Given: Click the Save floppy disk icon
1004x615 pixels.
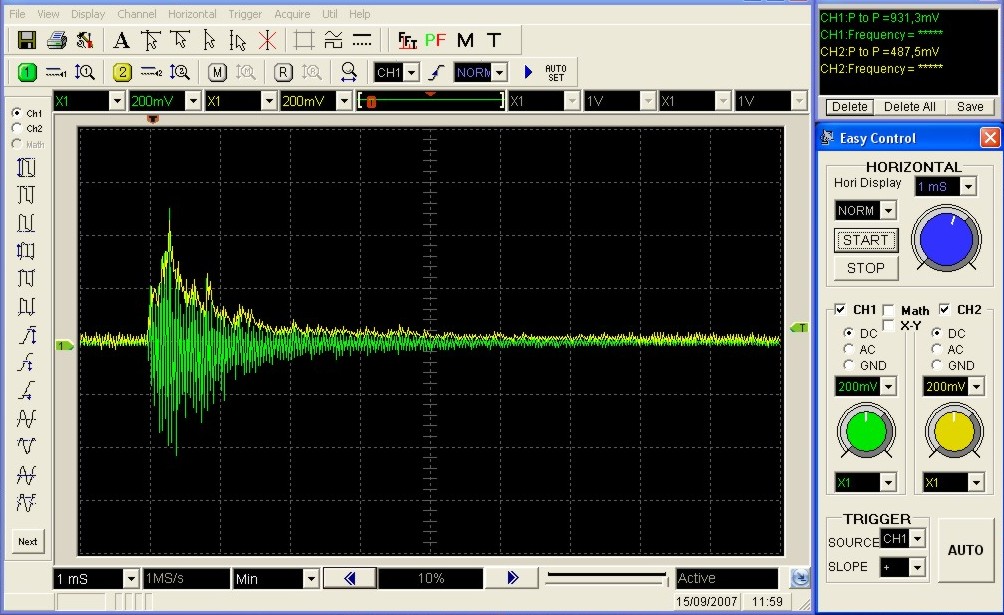Looking at the screenshot, I should point(26,40).
